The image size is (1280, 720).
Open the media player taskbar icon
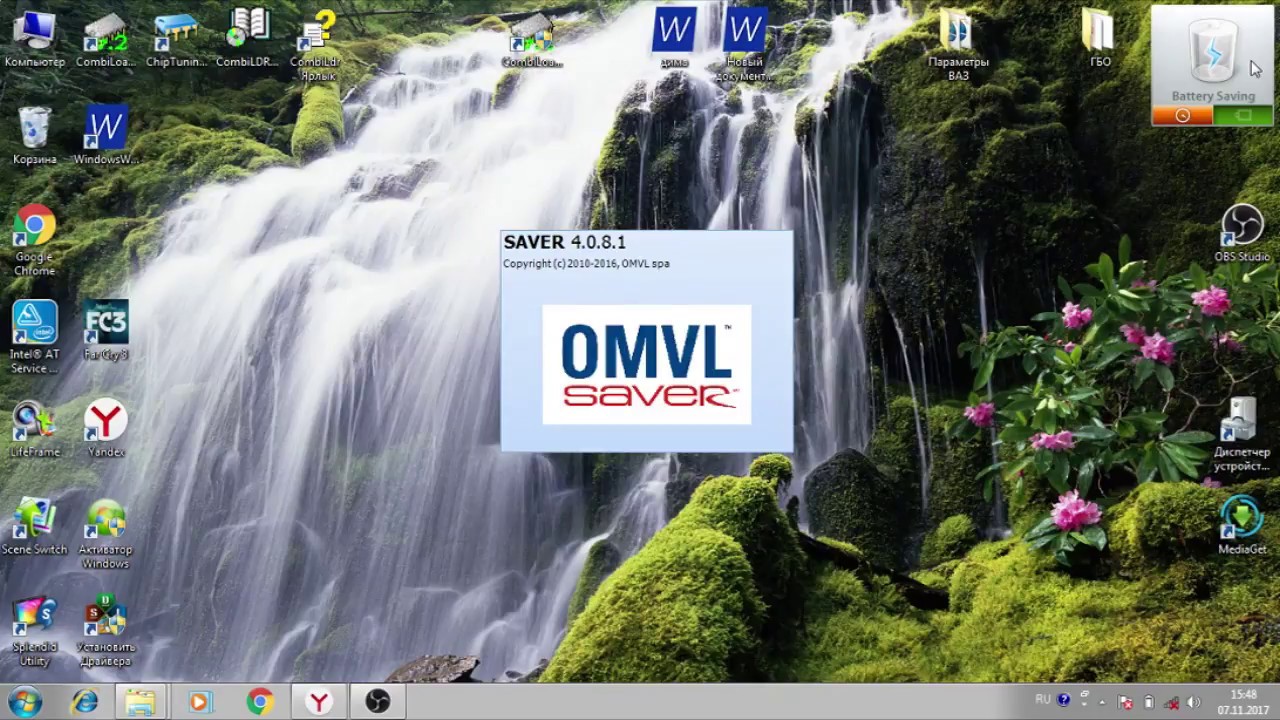coord(199,702)
